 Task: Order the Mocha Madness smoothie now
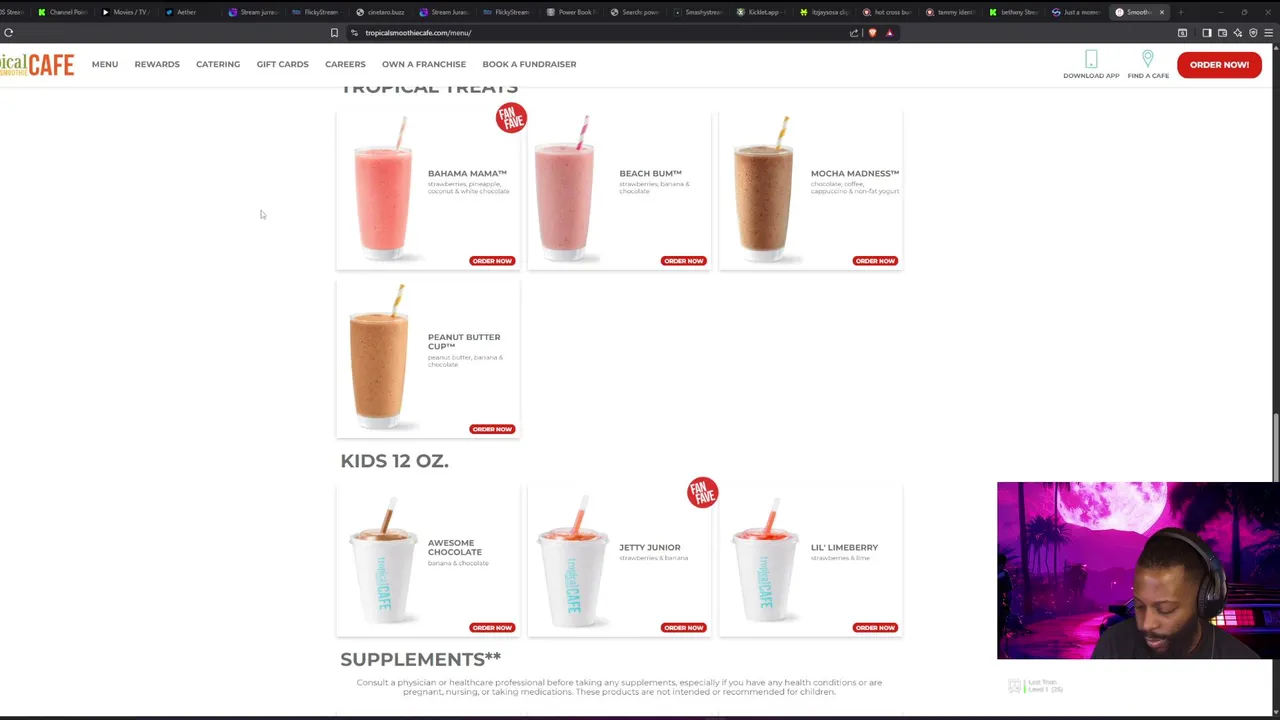point(875,261)
